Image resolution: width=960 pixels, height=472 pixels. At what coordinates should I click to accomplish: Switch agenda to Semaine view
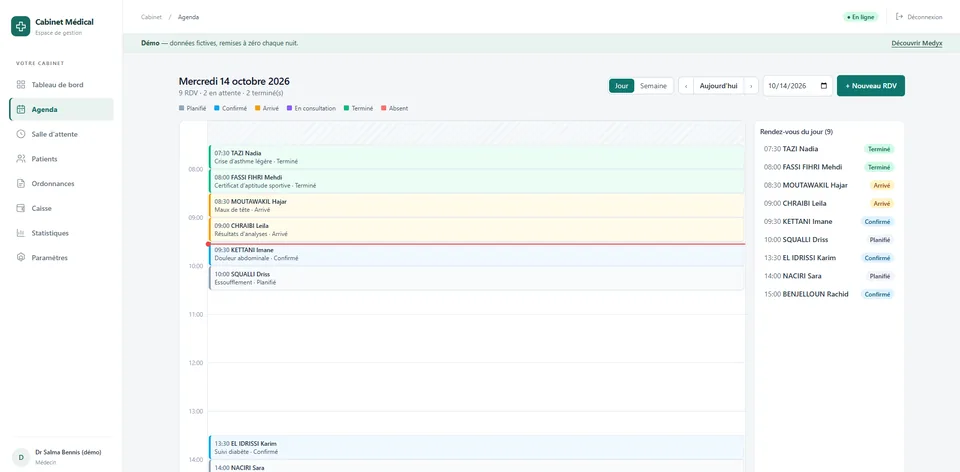[x=653, y=86]
